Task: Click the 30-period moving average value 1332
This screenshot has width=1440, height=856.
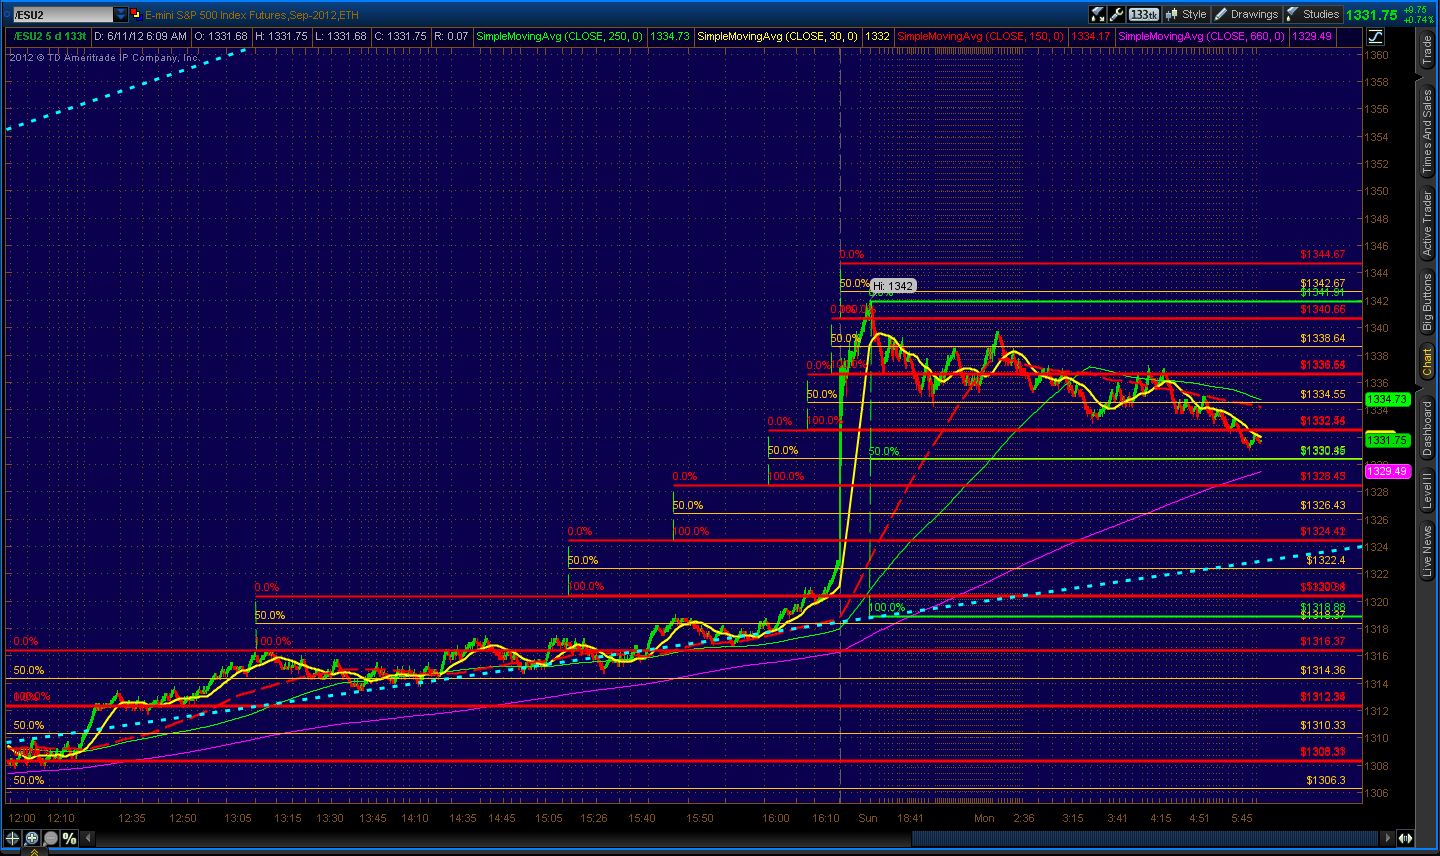Action: coord(877,36)
